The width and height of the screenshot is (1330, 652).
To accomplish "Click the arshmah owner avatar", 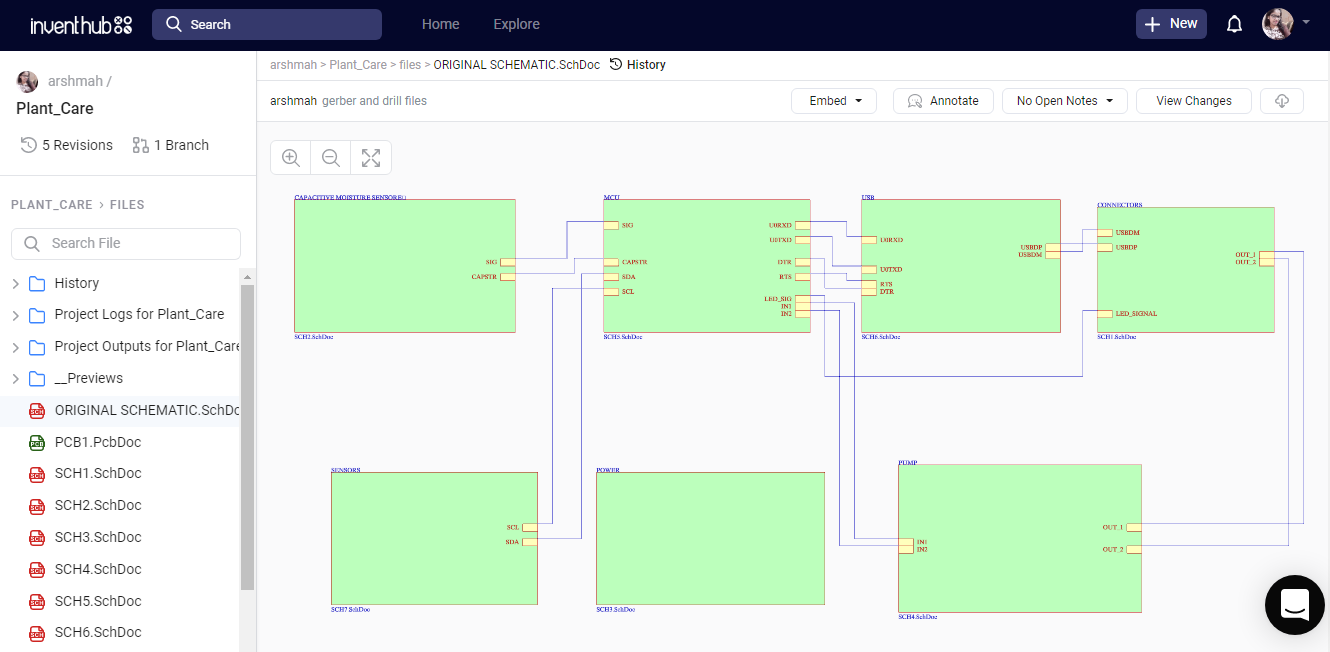I will coord(28,81).
